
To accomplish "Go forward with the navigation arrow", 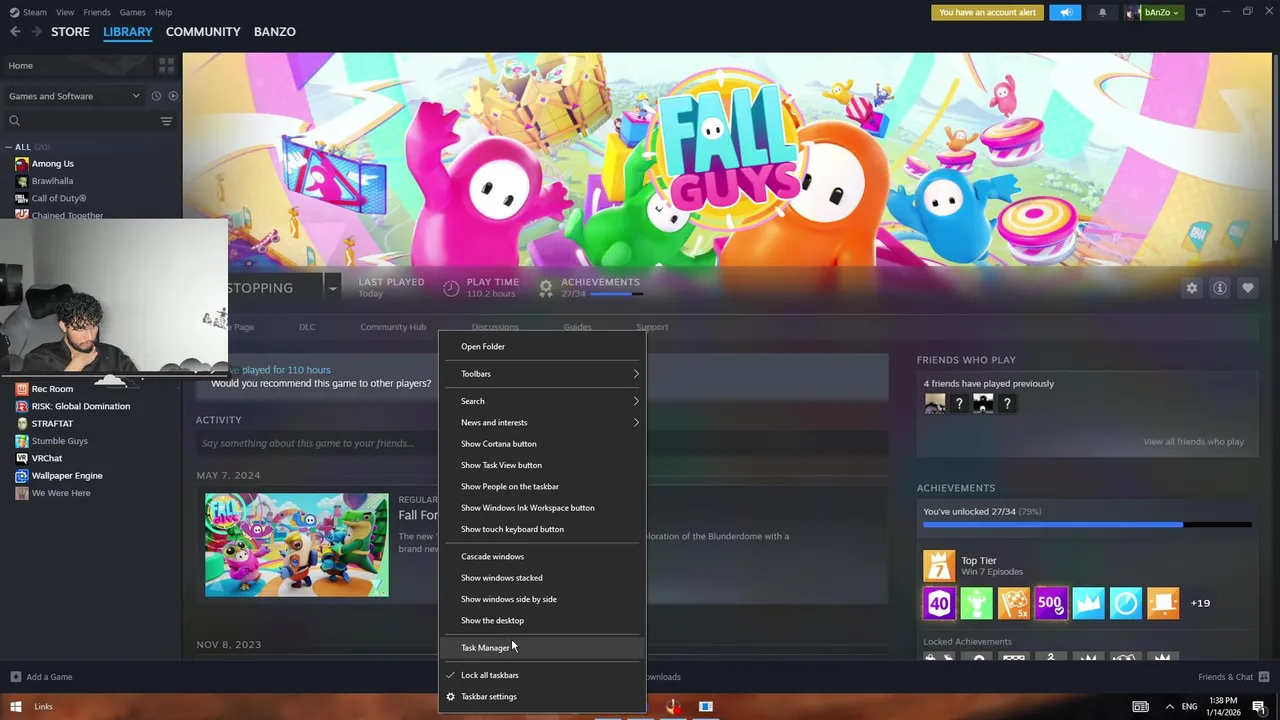I will point(37,32).
